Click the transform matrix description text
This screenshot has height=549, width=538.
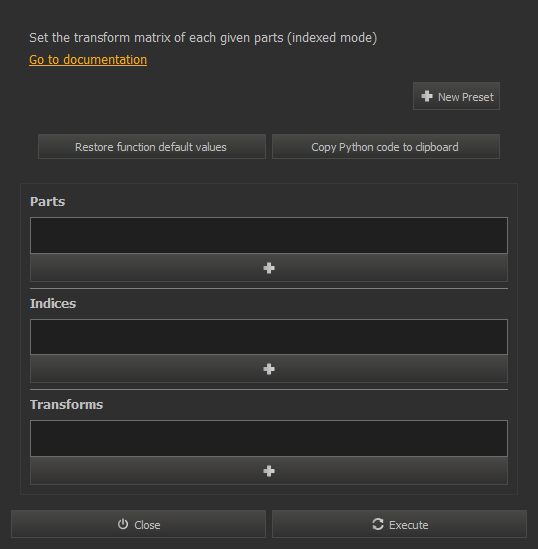(203, 38)
